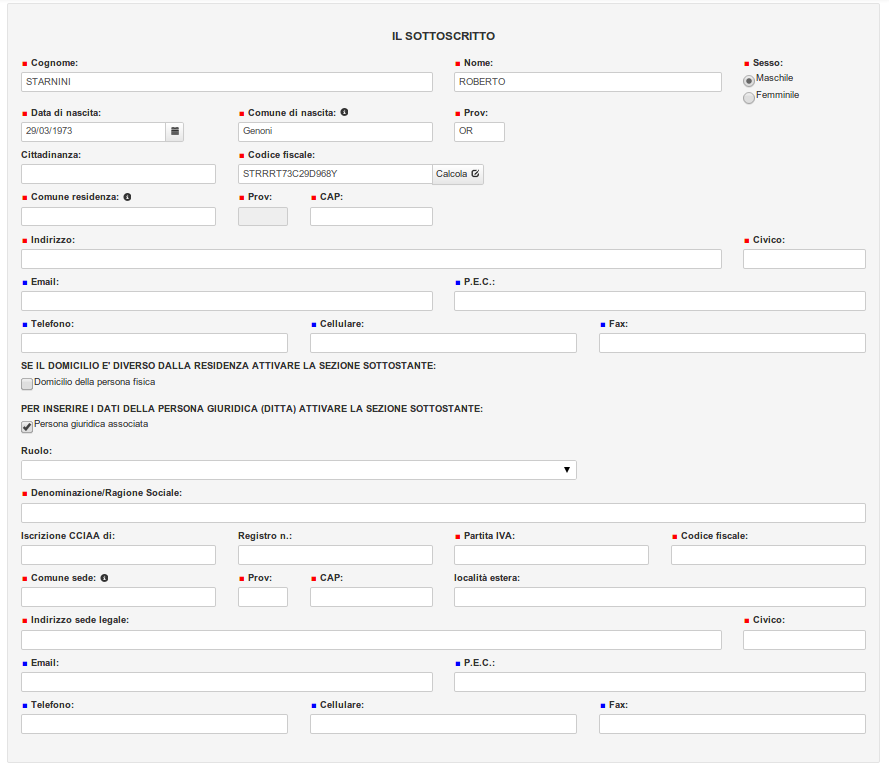
Task: Click the IL SOTTOSCRITTO heading
Action: pos(443,36)
